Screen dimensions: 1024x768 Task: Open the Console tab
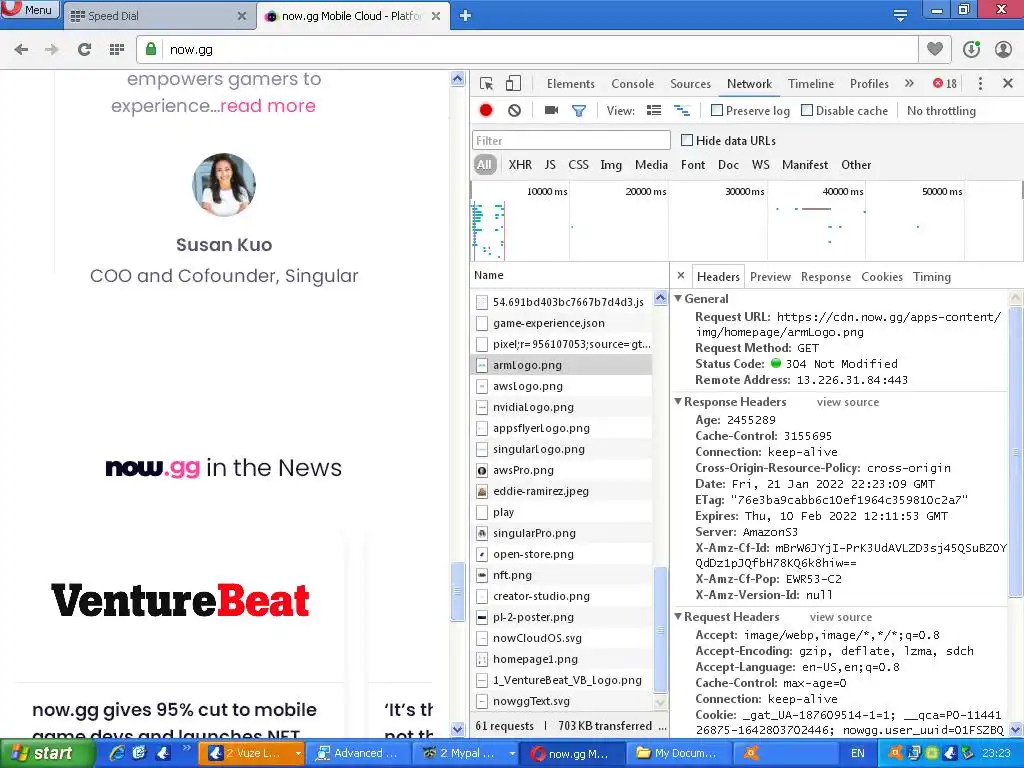tap(632, 84)
